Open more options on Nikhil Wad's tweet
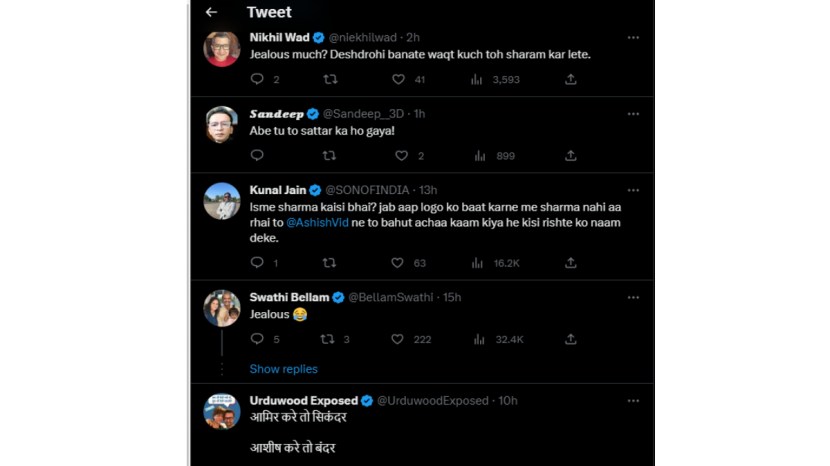830x466 pixels. [x=633, y=37]
